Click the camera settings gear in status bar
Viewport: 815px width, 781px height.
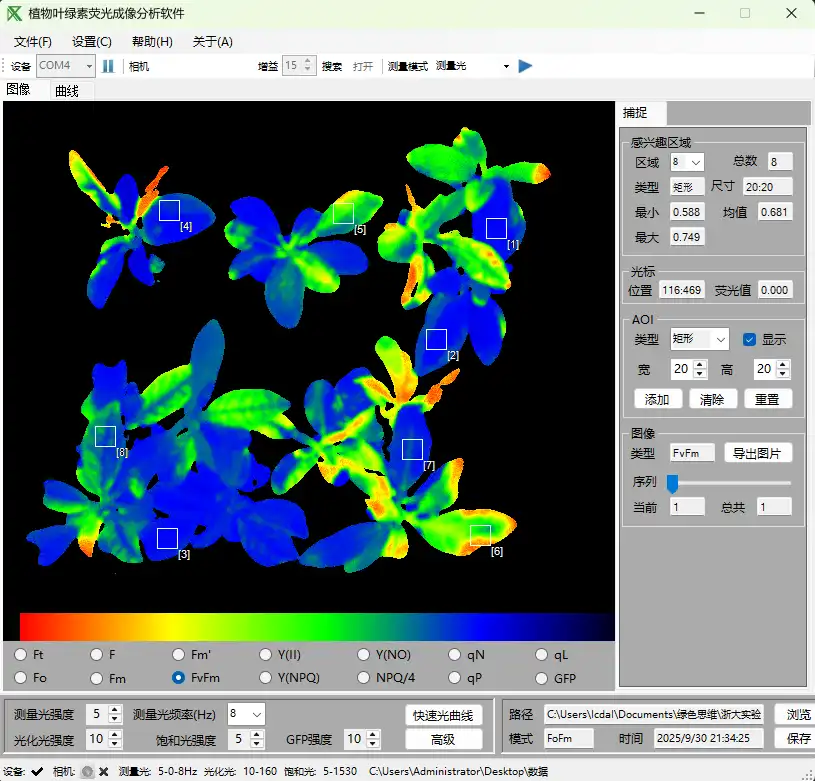(x=88, y=771)
